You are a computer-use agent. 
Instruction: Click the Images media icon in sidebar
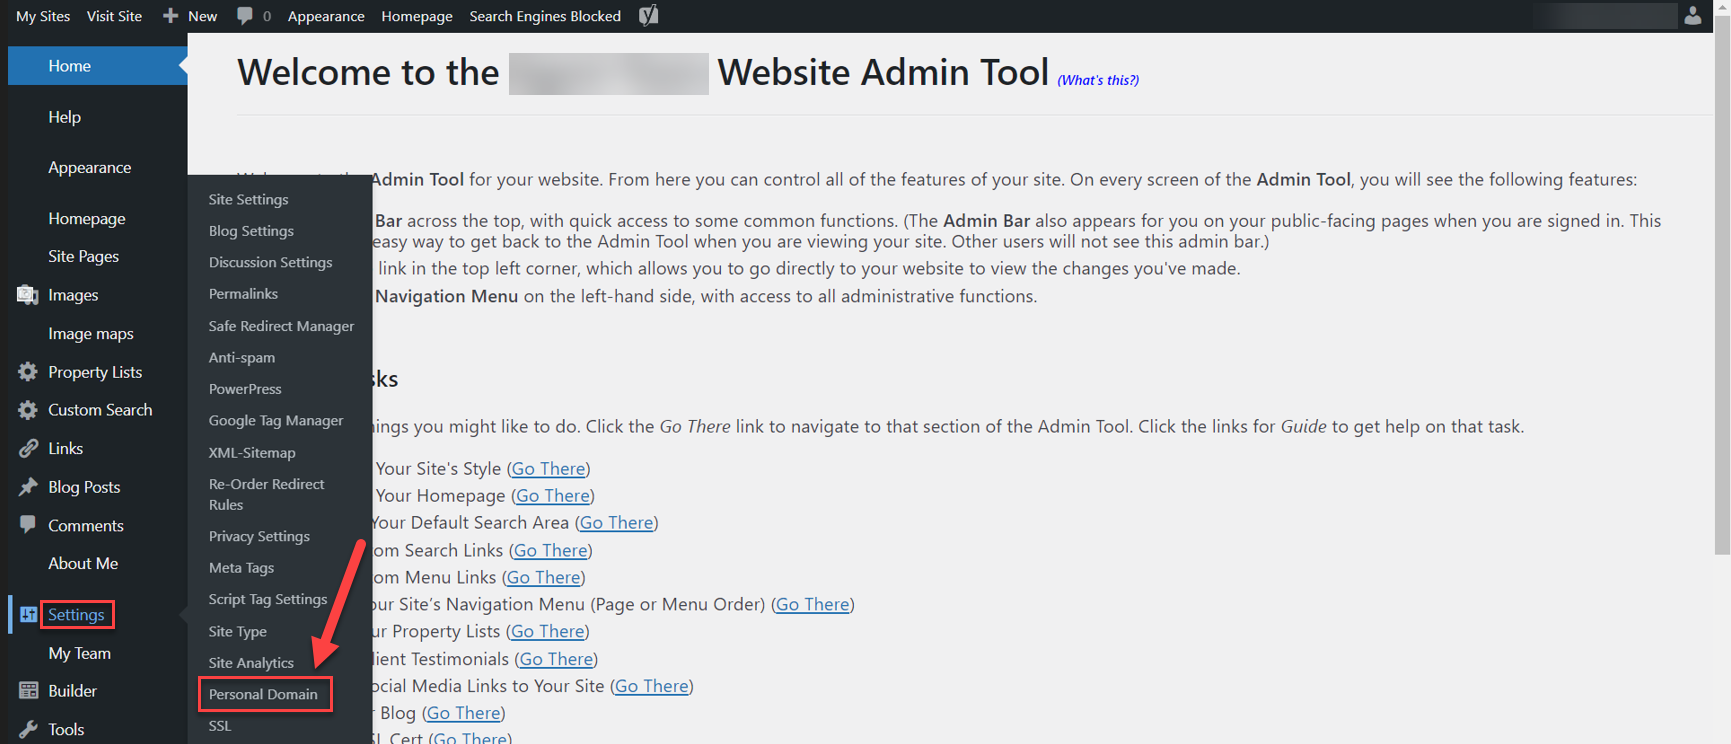tap(28, 295)
